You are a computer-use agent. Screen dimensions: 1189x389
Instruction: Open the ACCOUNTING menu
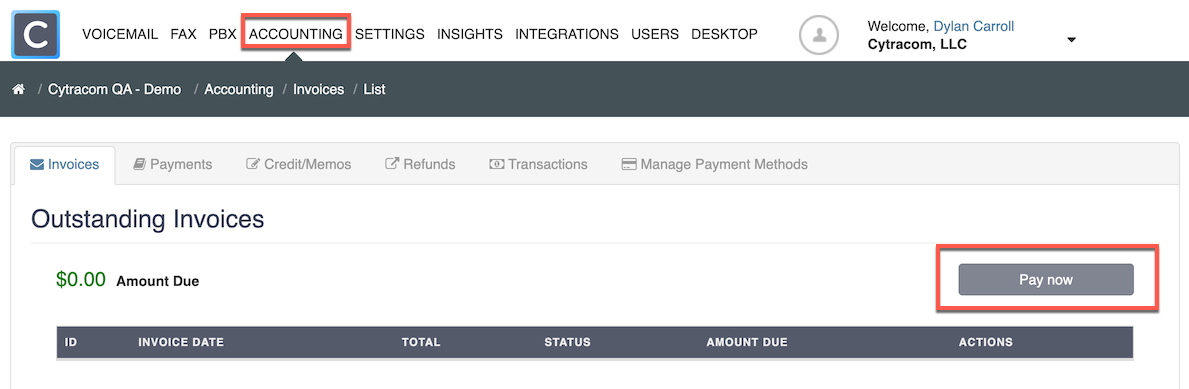pos(296,34)
